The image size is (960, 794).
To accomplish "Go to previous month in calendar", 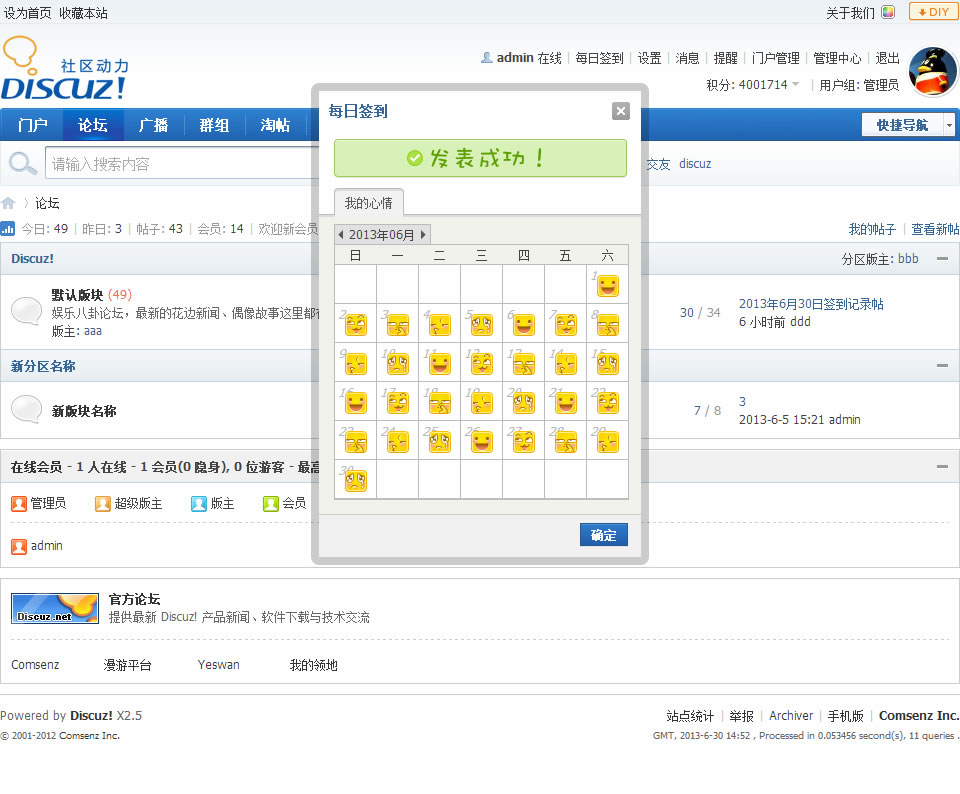I will 341,235.
